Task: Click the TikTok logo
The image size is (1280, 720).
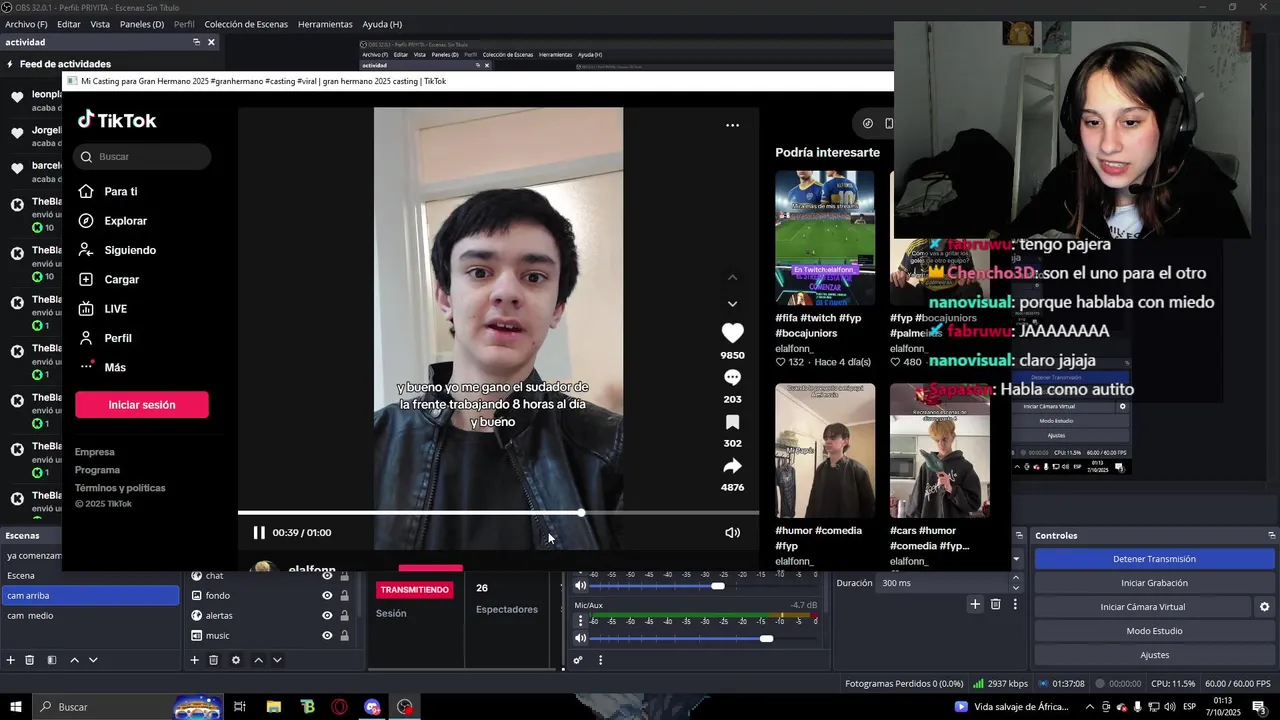Action: [117, 120]
